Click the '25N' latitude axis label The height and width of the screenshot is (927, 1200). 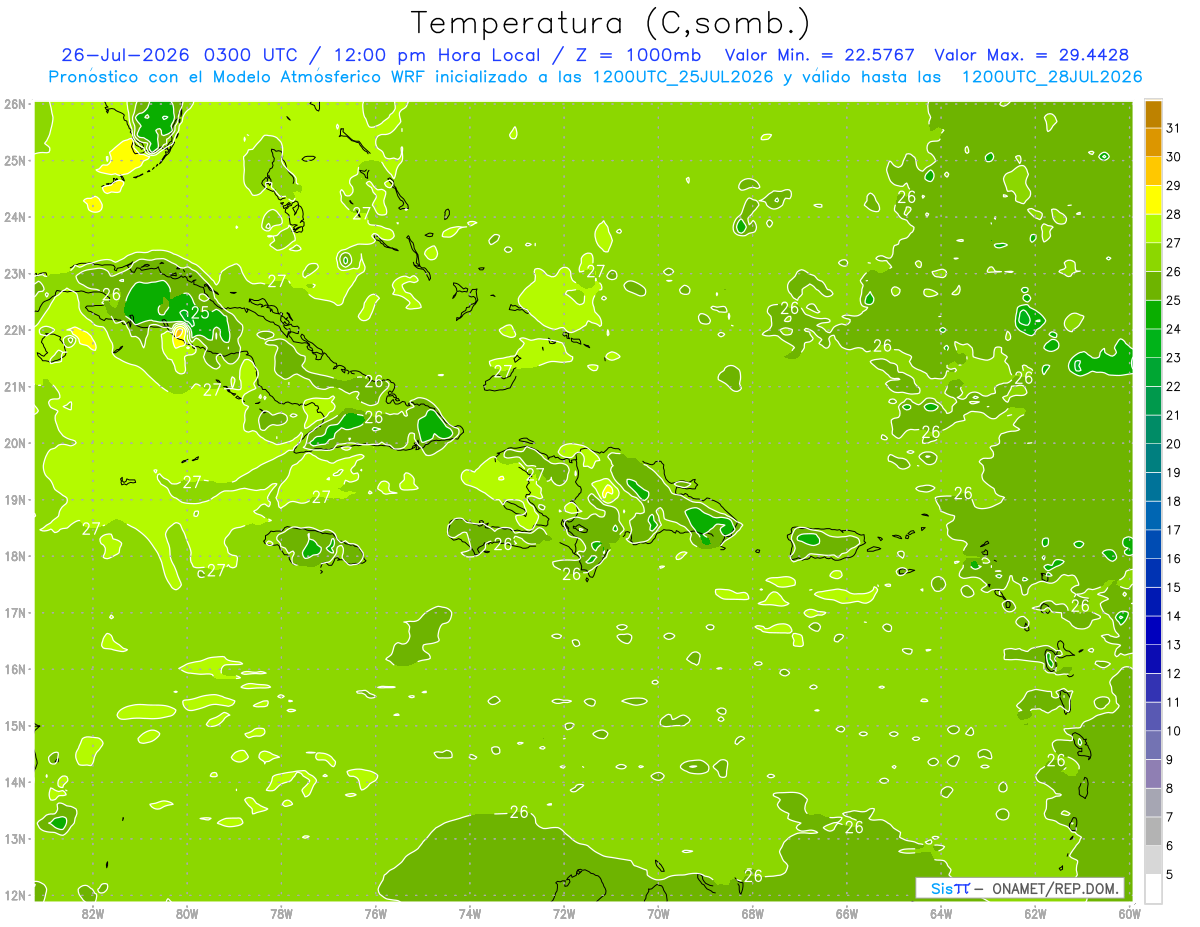[x=14, y=160]
